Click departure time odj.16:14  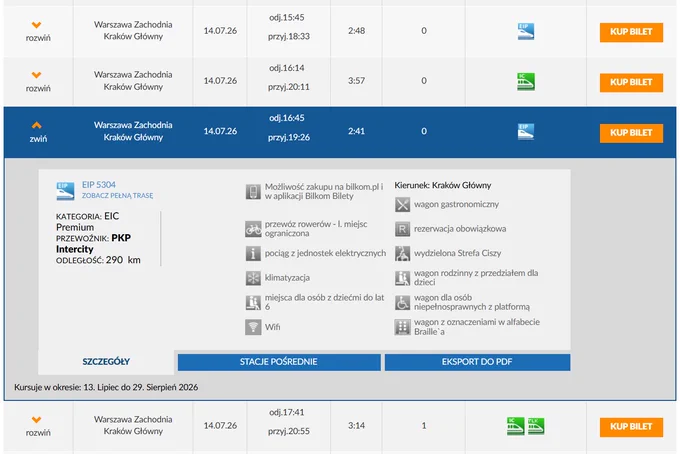tap(287, 68)
